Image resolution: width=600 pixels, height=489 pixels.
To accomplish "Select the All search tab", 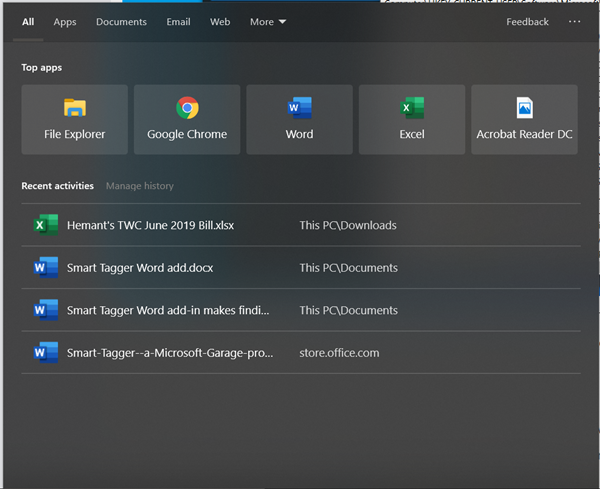I will [x=28, y=22].
